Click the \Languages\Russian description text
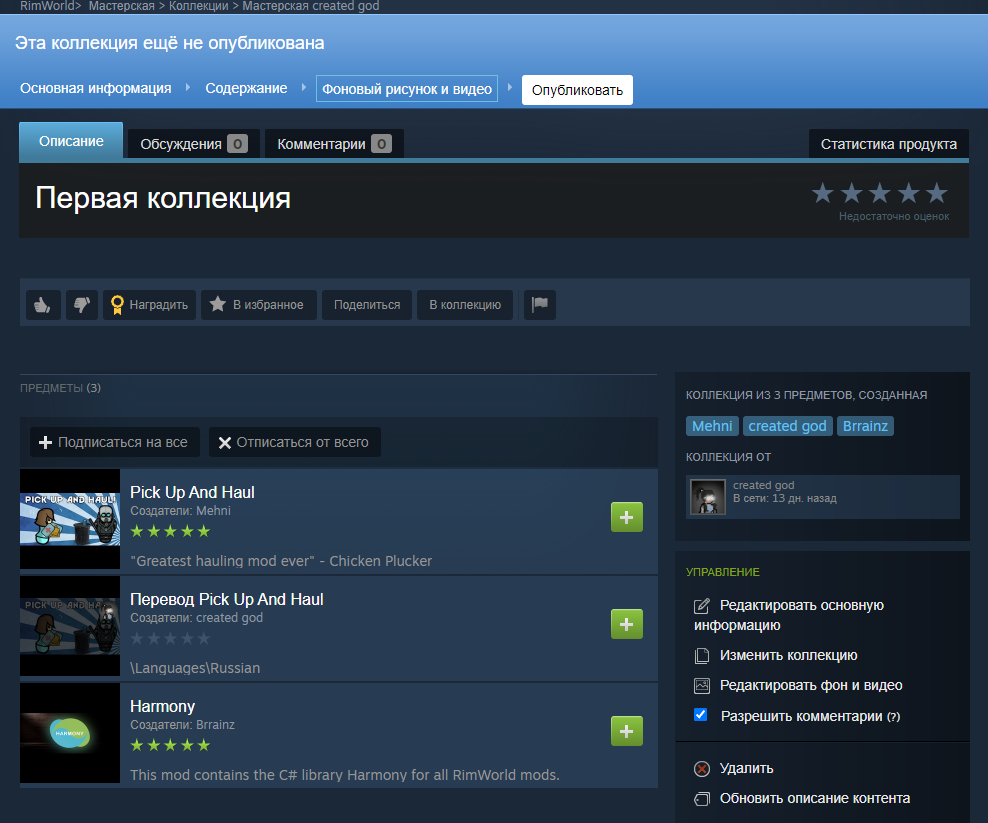Screen dimensions: 988x823 (x=195, y=668)
